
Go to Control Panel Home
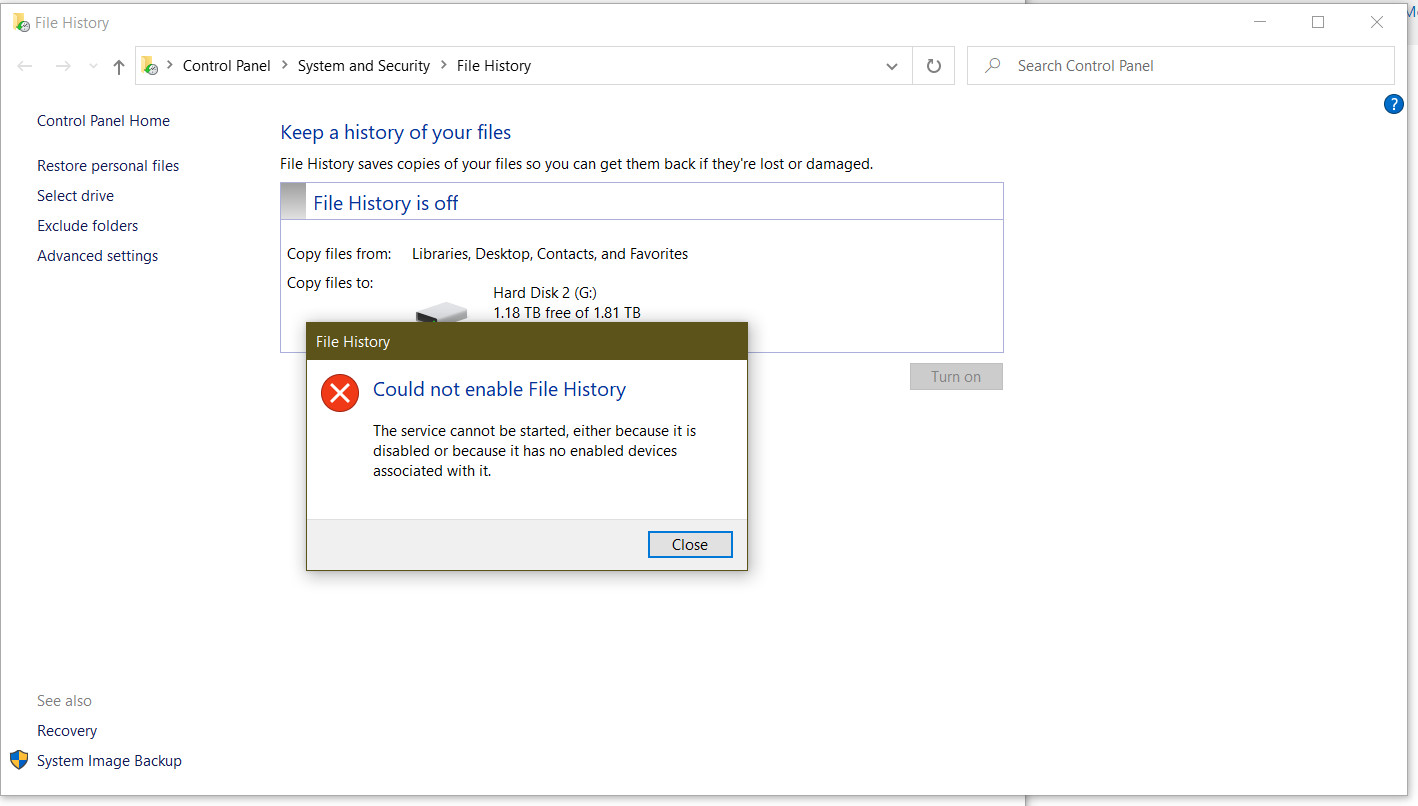click(x=104, y=121)
